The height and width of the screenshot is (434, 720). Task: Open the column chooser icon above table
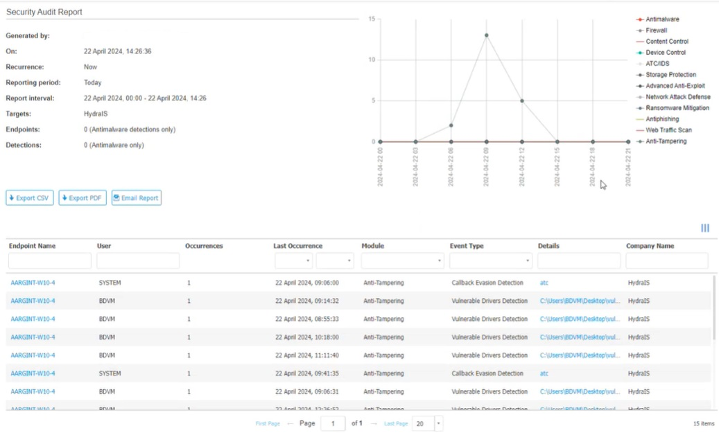coord(705,228)
